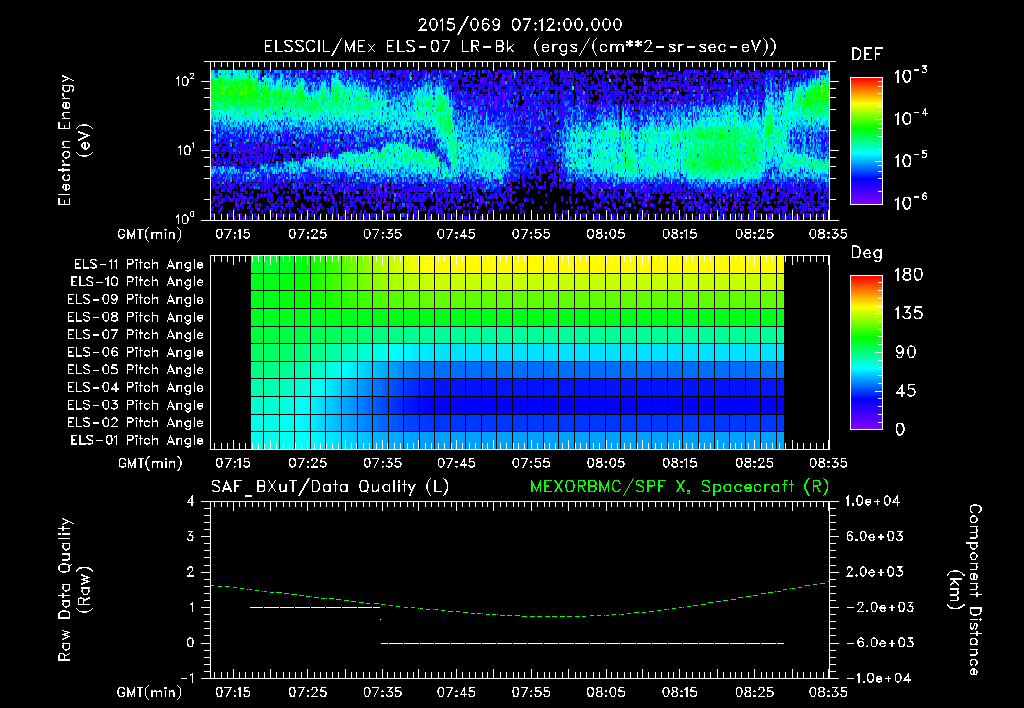Select ELS-03 Pitch Angle row label

coord(136,405)
